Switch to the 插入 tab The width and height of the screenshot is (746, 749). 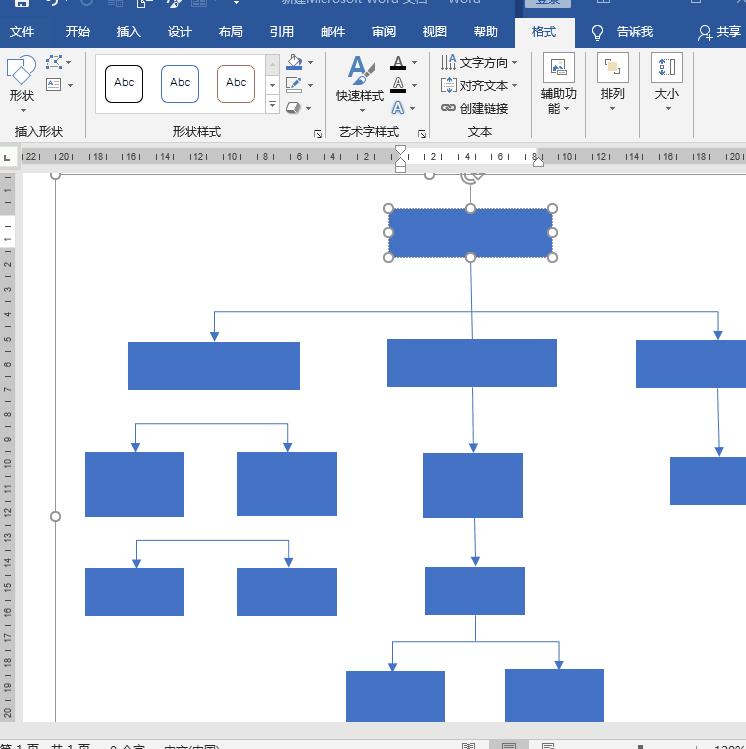pyautogui.click(x=128, y=32)
